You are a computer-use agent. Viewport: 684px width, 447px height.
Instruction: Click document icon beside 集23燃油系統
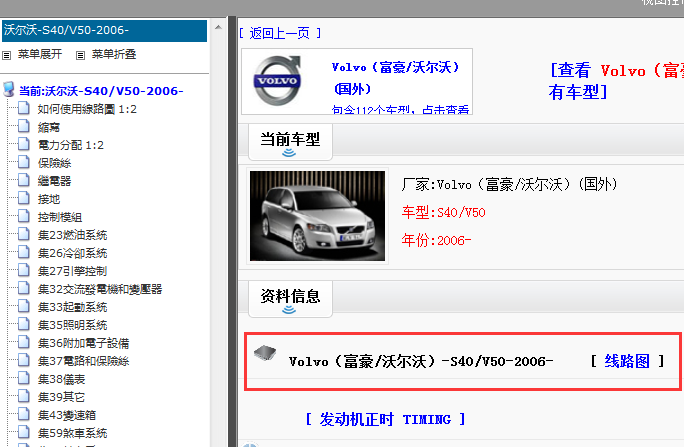[x=24, y=234]
